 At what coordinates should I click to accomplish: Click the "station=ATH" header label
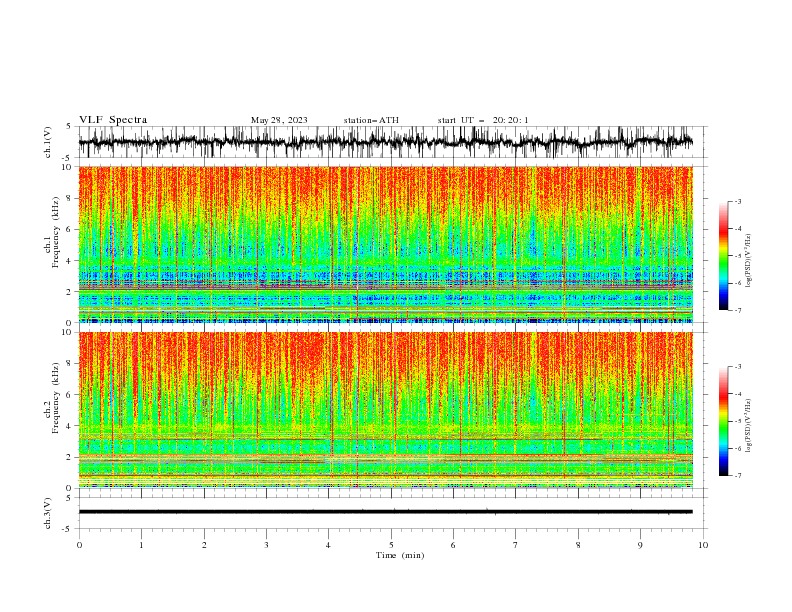(371, 120)
